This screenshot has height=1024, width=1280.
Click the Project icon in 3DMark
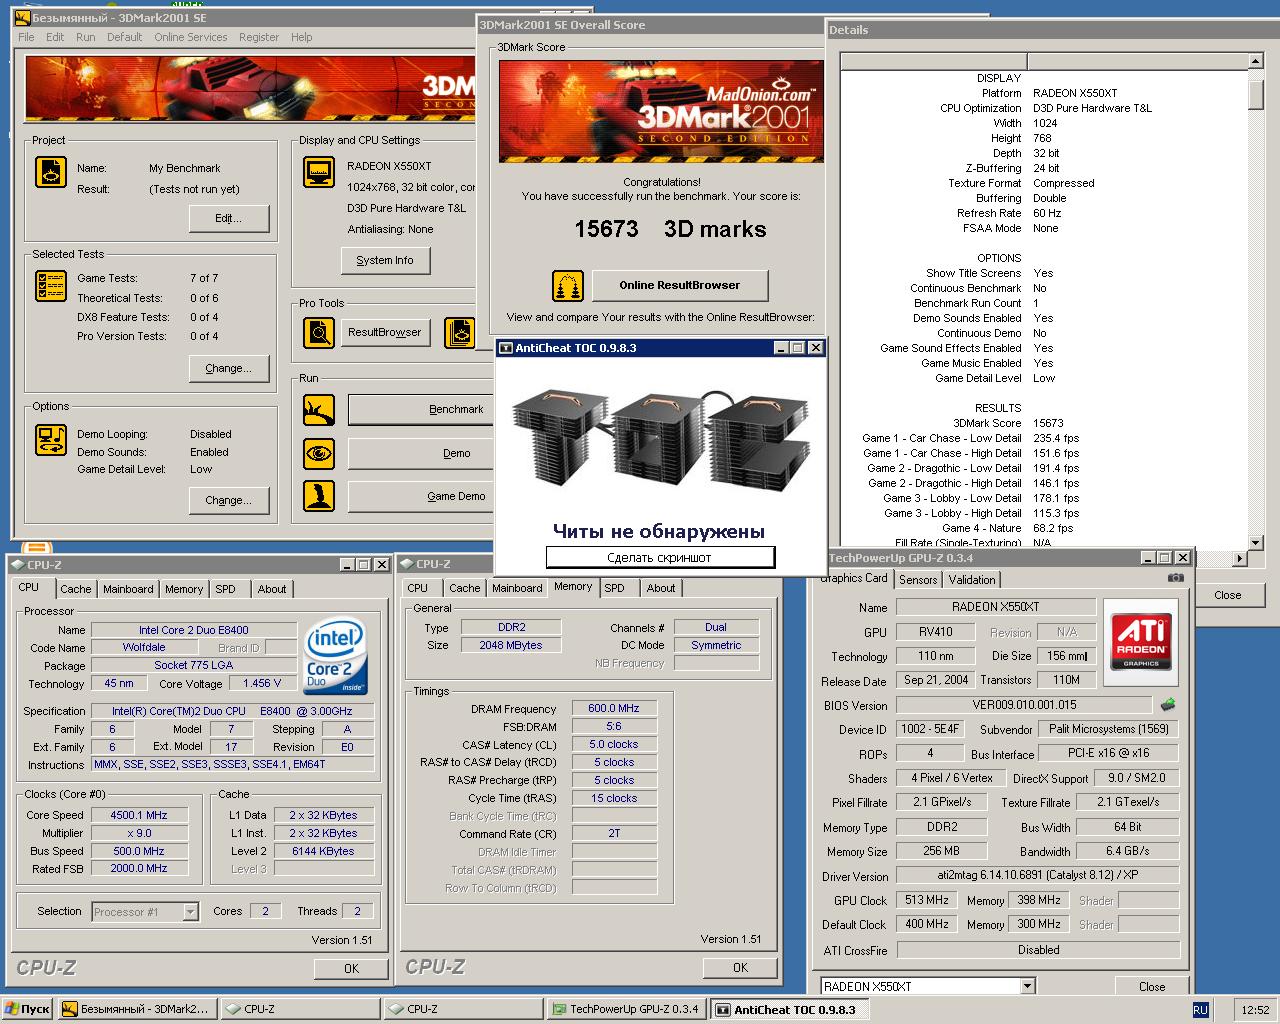[x=51, y=172]
